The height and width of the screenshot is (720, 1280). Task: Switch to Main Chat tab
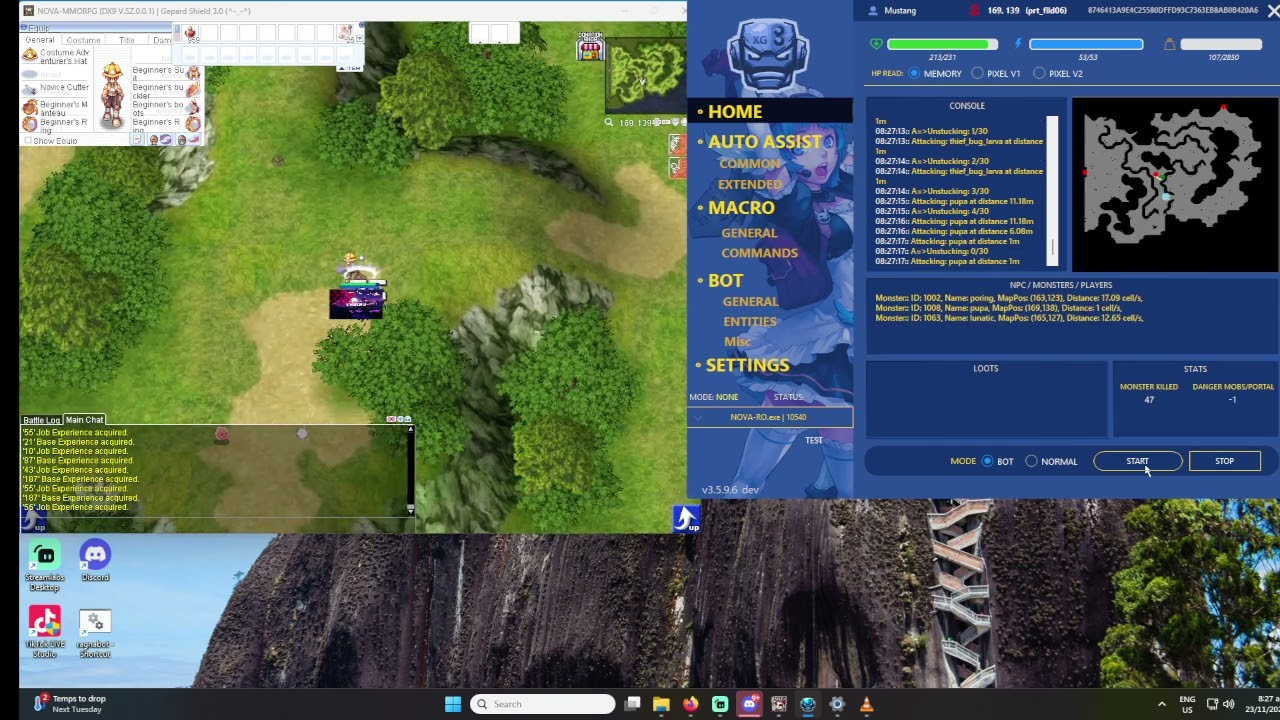pyautogui.click(x=84, y=420)
